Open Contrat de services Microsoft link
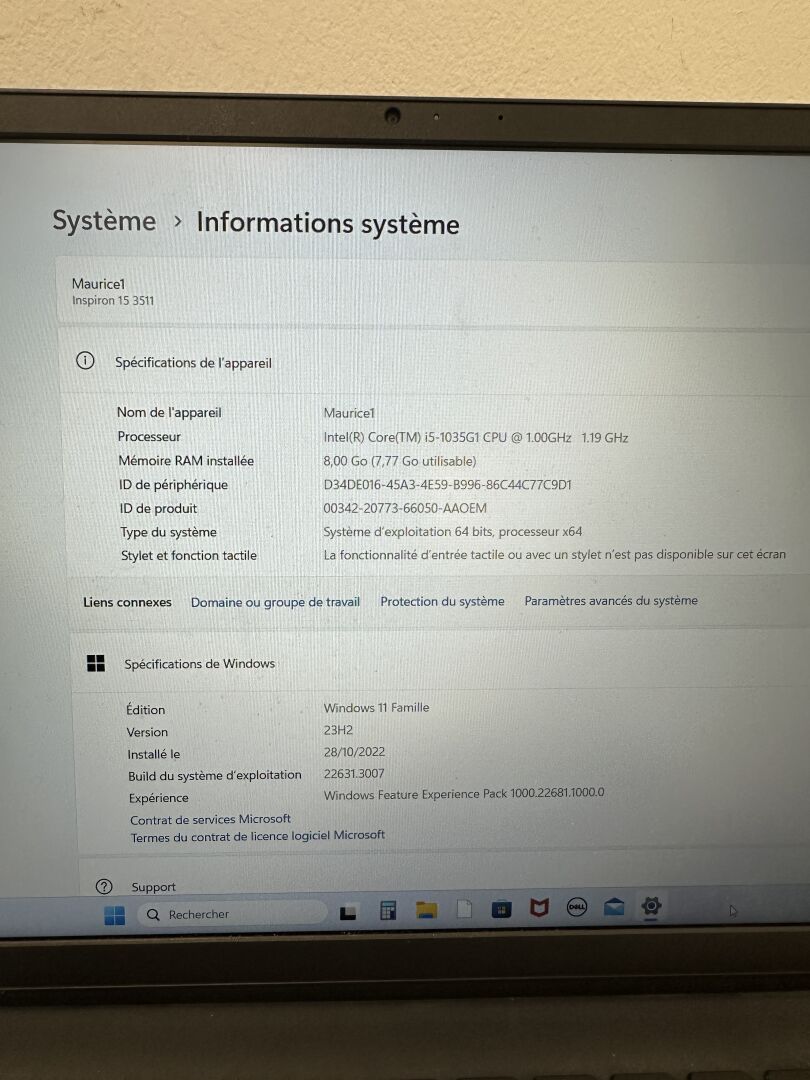This screenshot has height=1080, width=810. point(210,819)
